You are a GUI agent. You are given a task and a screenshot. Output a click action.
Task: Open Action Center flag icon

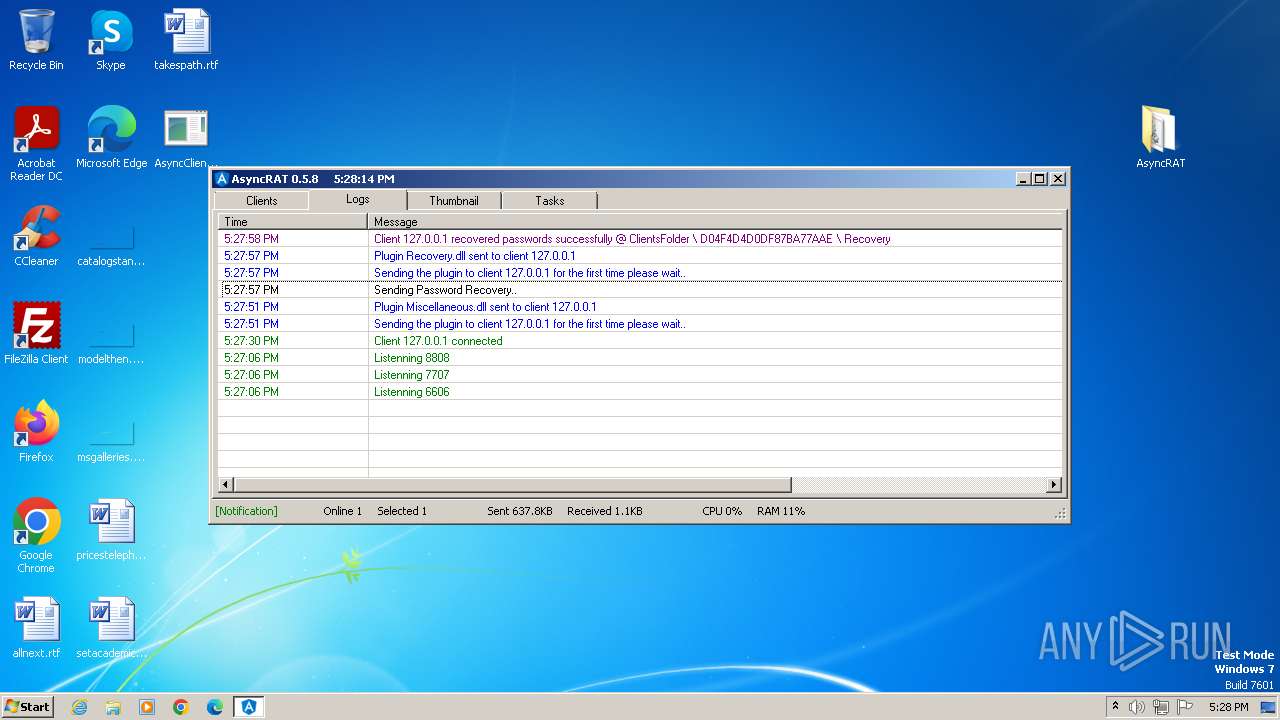[x=1185, y=707]
